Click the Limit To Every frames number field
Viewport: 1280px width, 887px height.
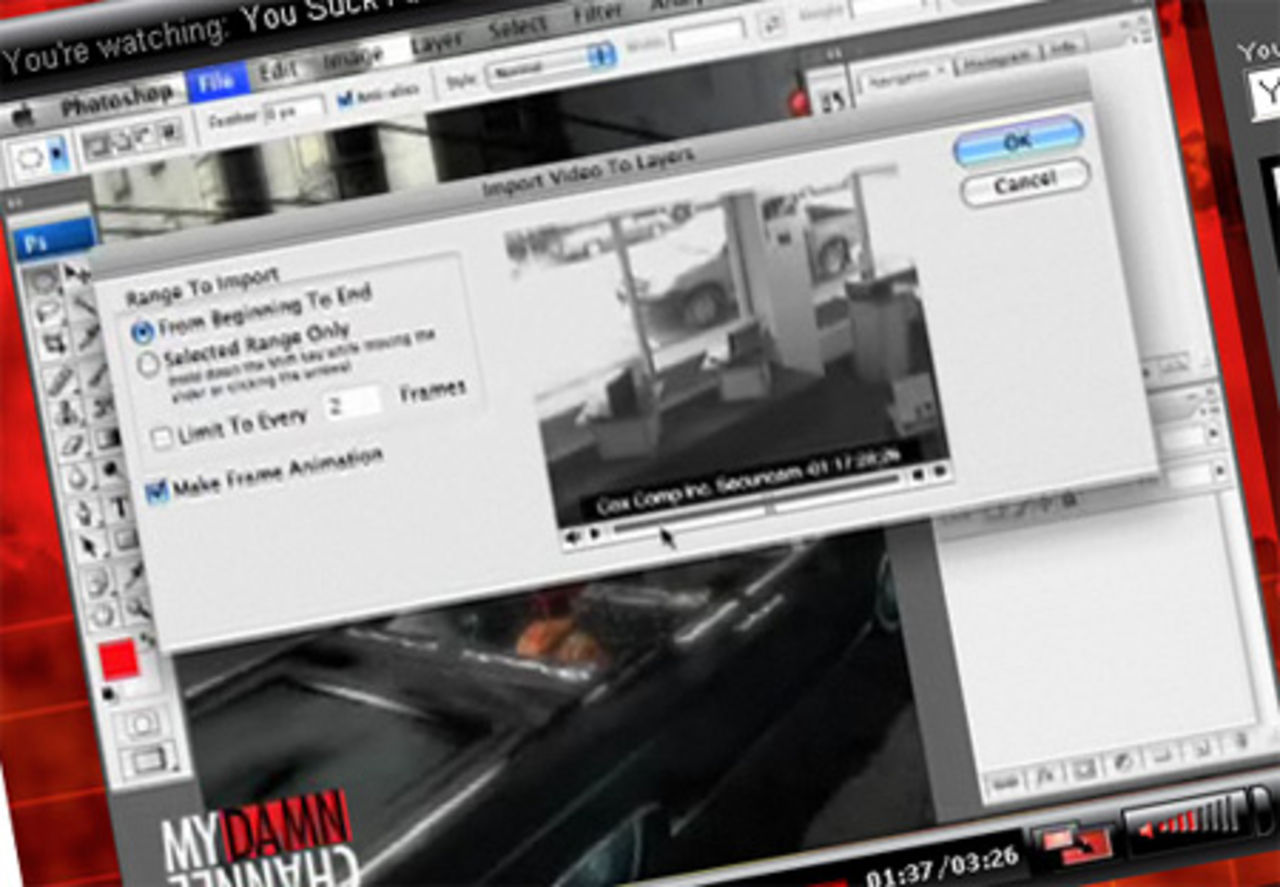(x=352, y=402)
